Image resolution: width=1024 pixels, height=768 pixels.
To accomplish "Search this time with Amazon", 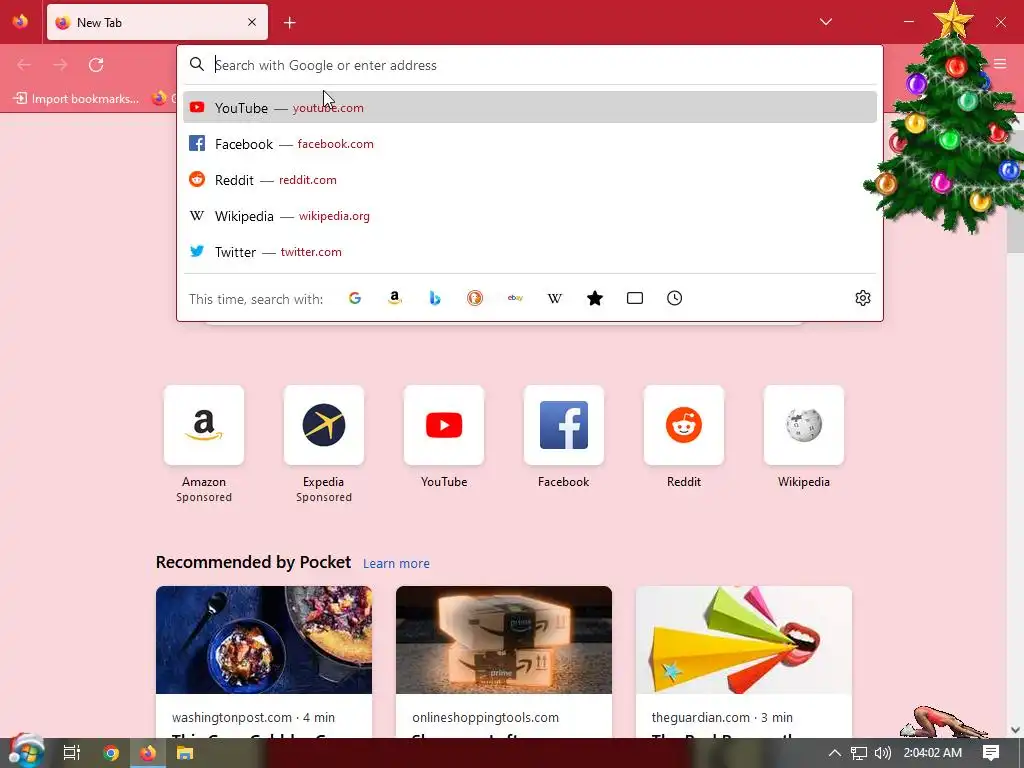I will point(394,298).
